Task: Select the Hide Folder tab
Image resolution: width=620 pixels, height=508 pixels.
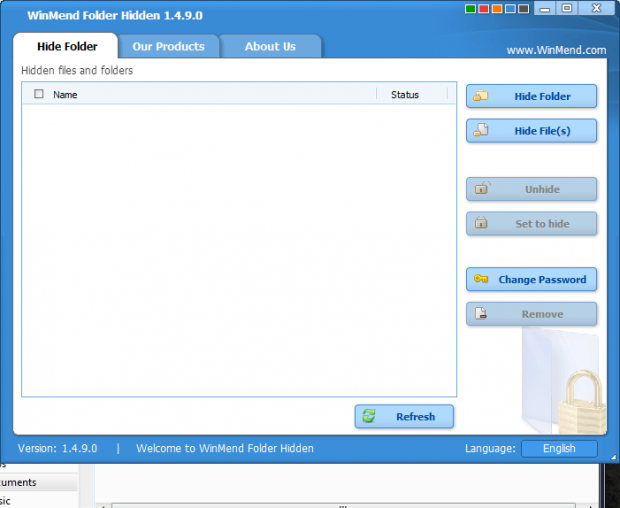Action: (67, 46)
